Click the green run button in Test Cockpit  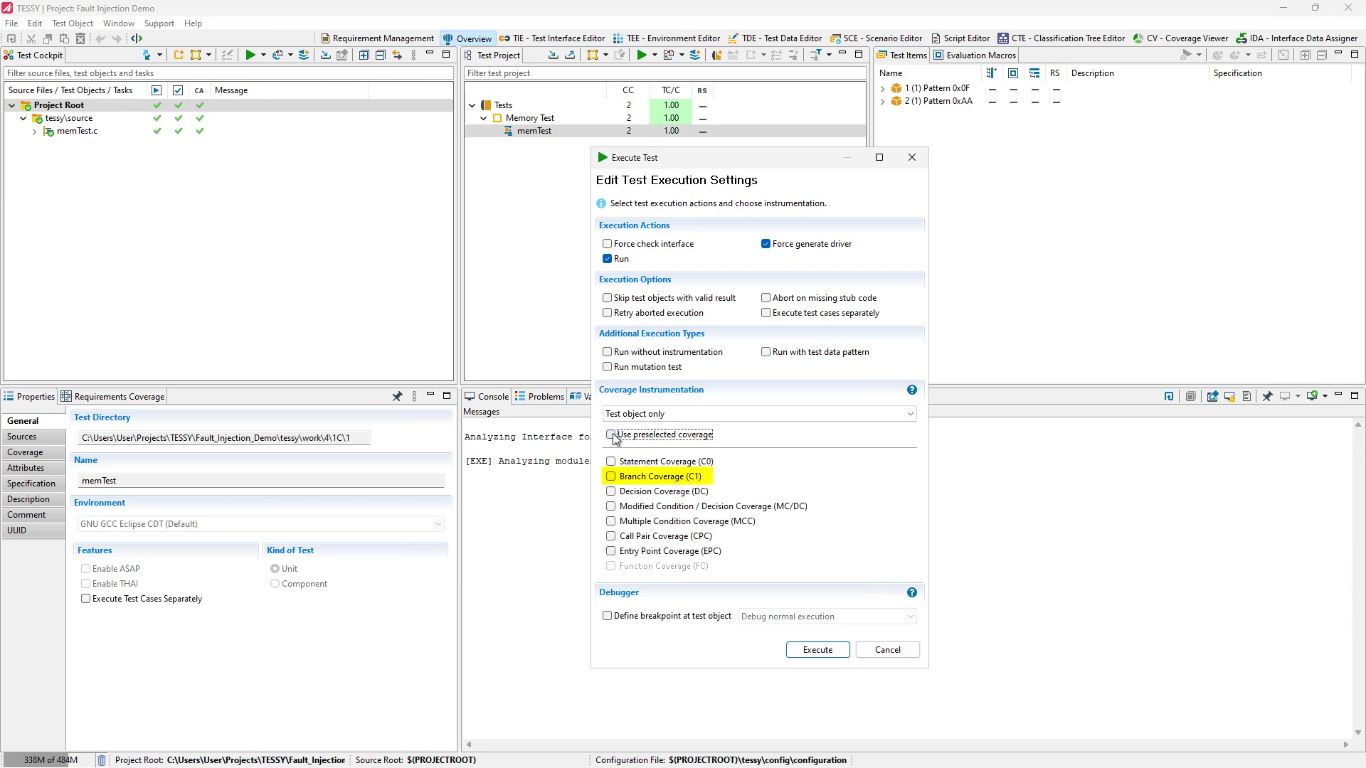pos(250,55)
